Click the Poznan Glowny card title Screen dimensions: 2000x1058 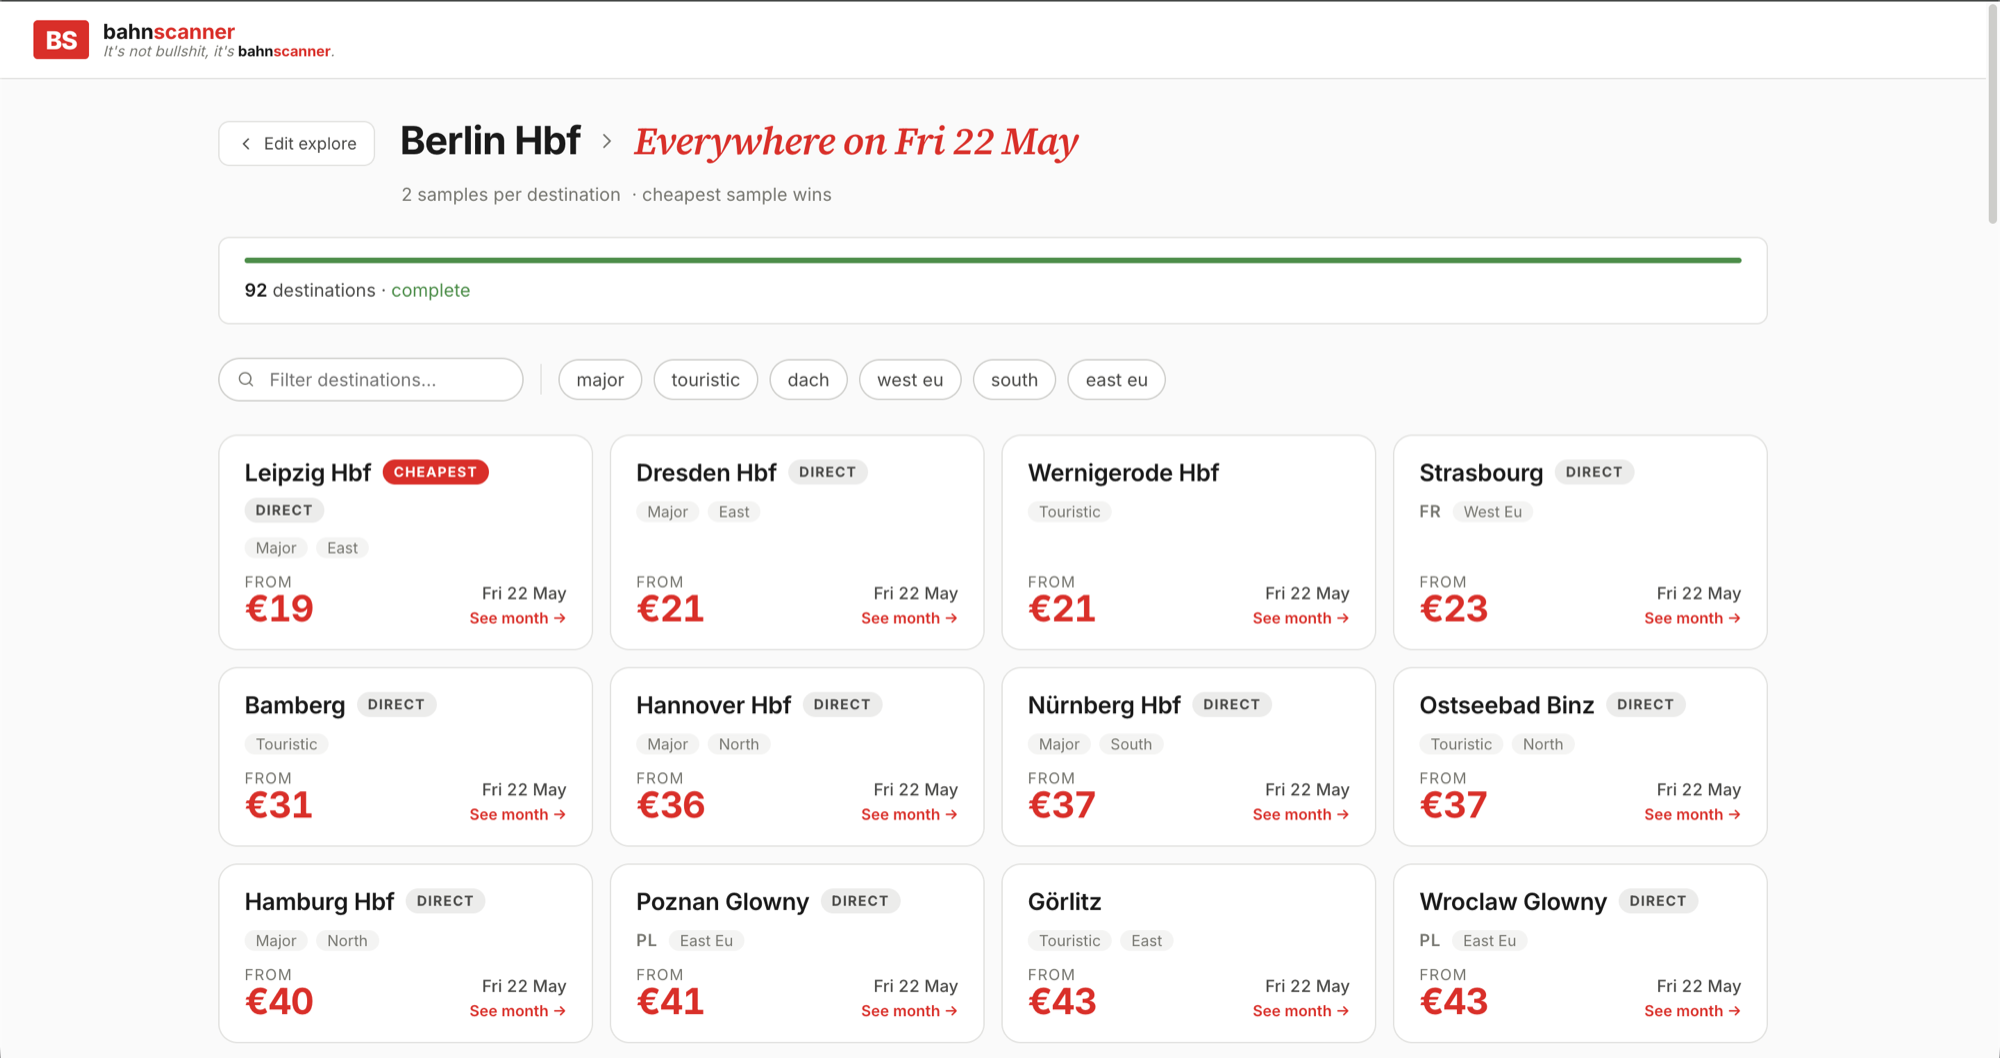(722, 901)
